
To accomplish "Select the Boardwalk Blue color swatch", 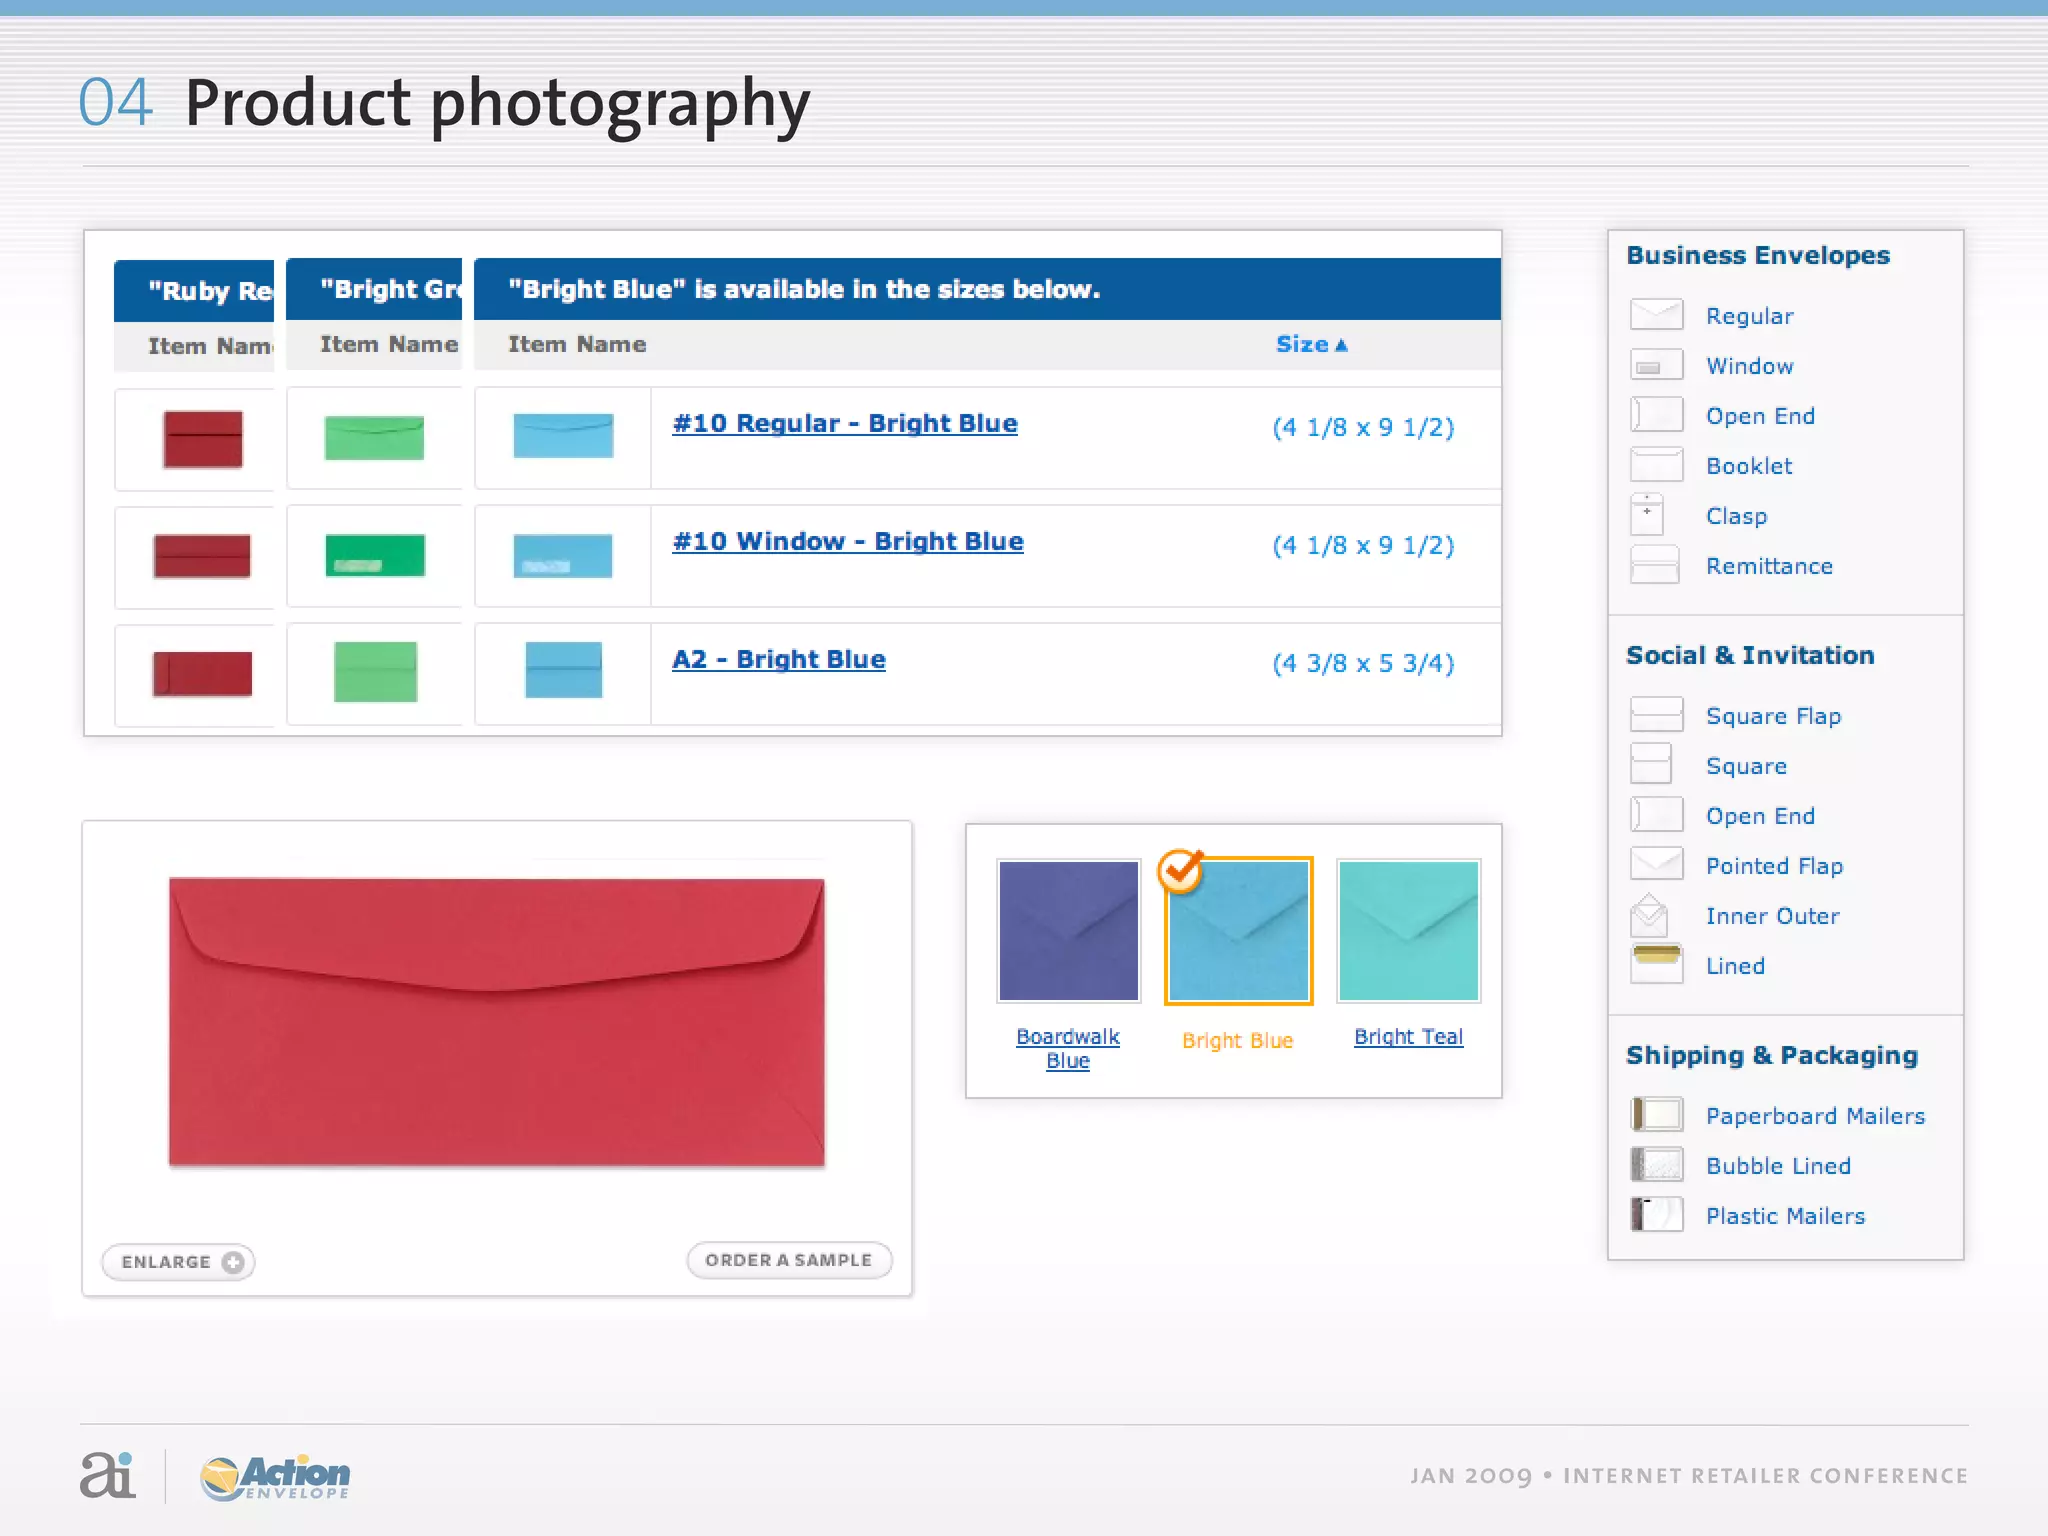I will click(x=1068, y=930).
